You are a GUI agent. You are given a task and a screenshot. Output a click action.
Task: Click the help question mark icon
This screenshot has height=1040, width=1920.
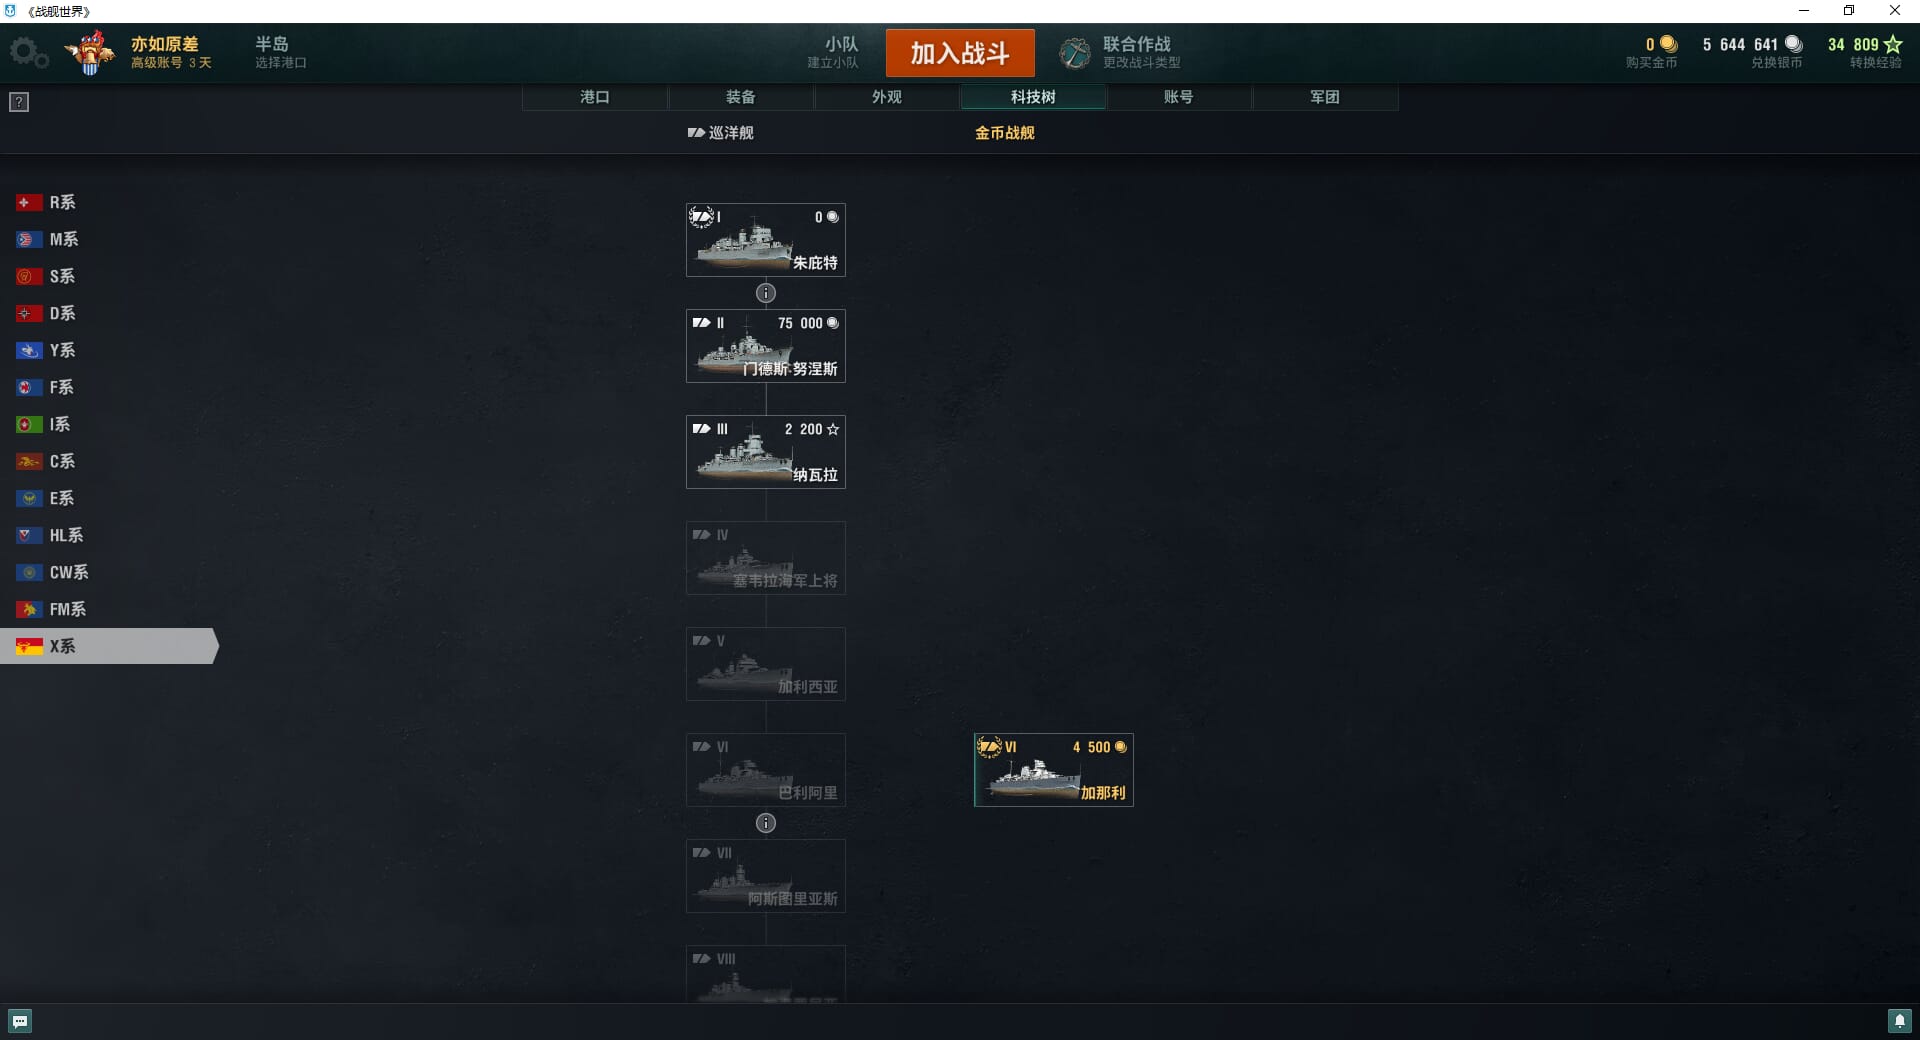19,102
